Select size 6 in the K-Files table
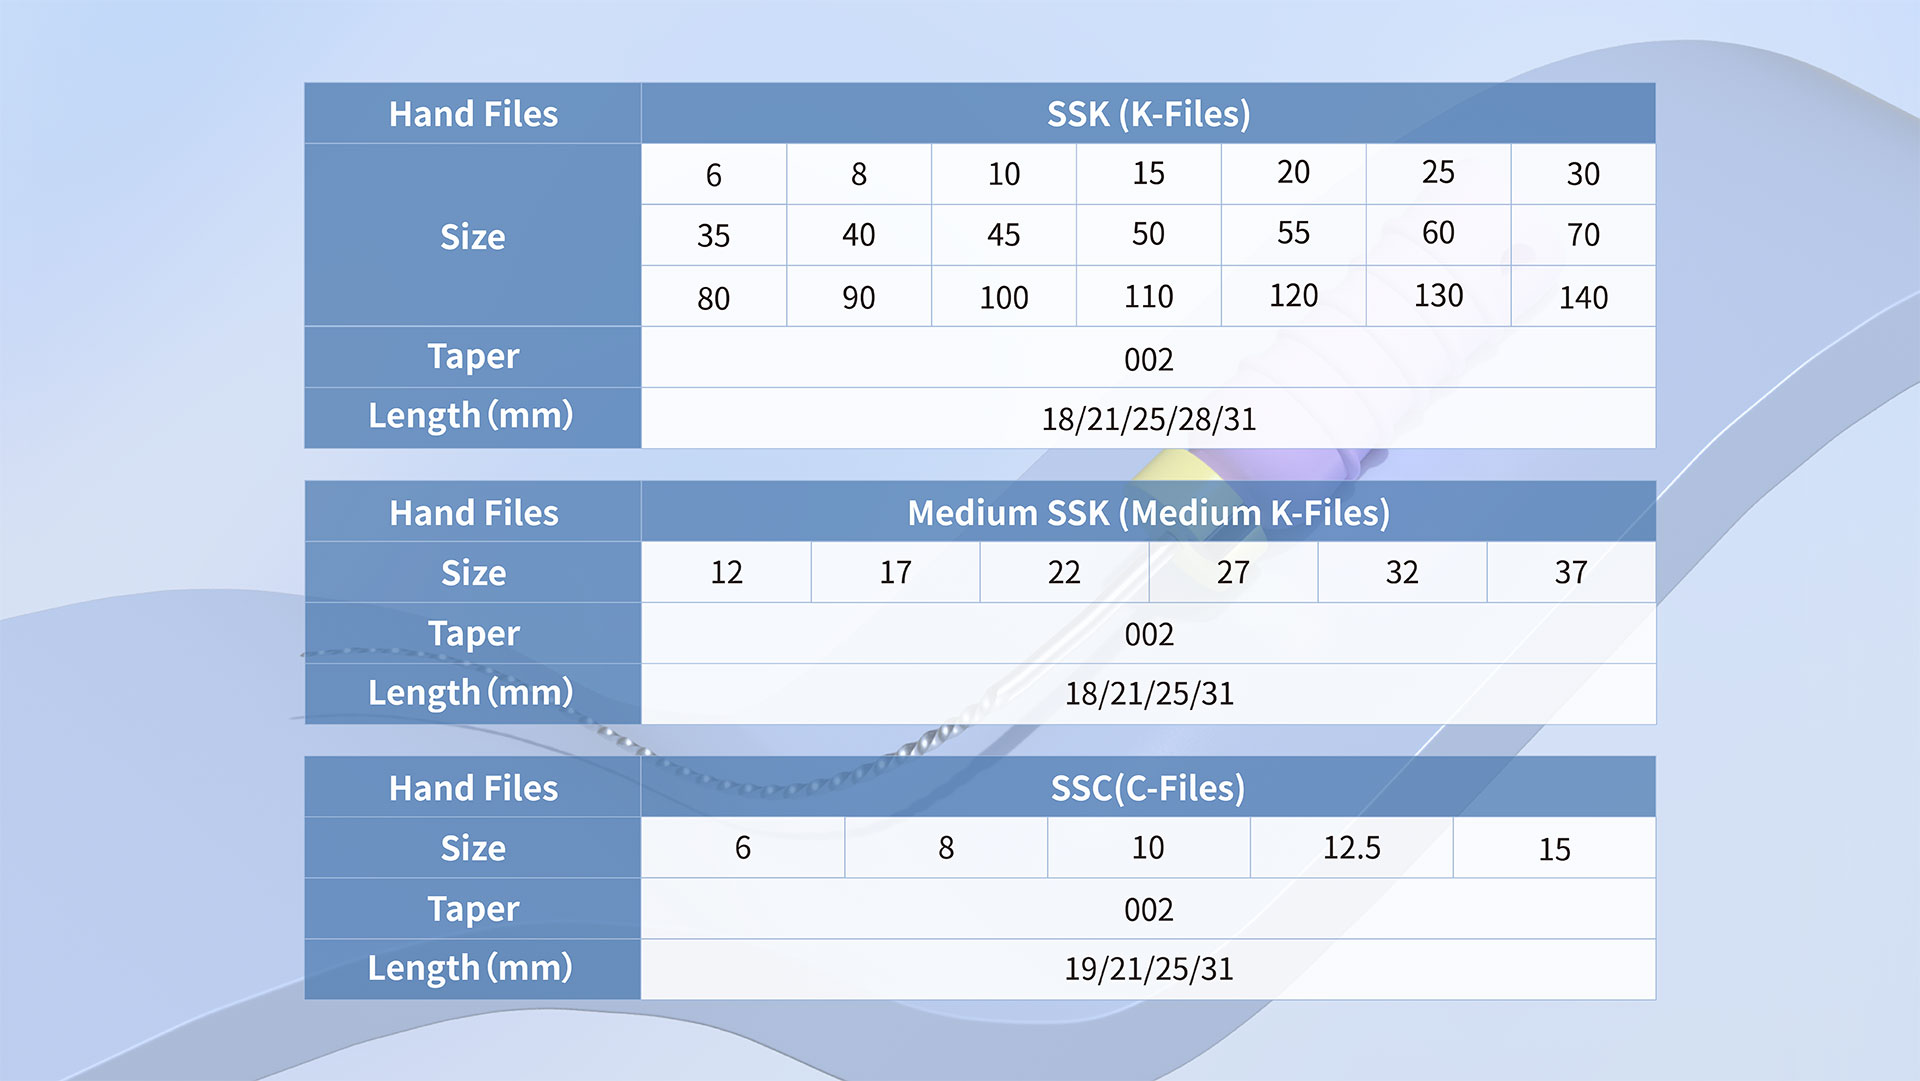1920x1081 pixels. coord(713,175)
